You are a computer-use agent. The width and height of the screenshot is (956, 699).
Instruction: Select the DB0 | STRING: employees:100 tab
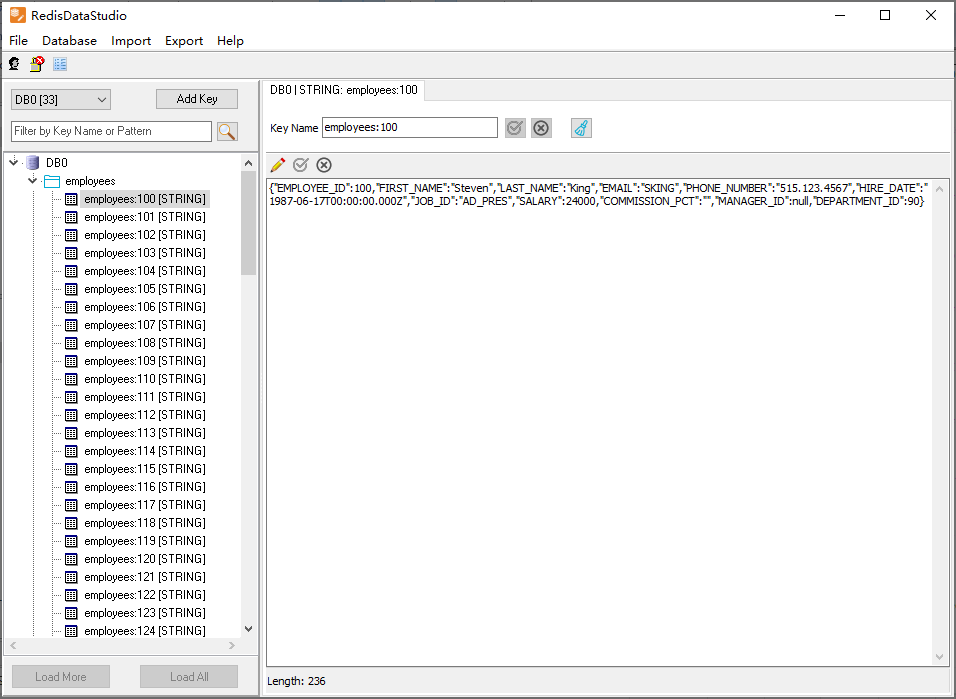click(343, 90)
